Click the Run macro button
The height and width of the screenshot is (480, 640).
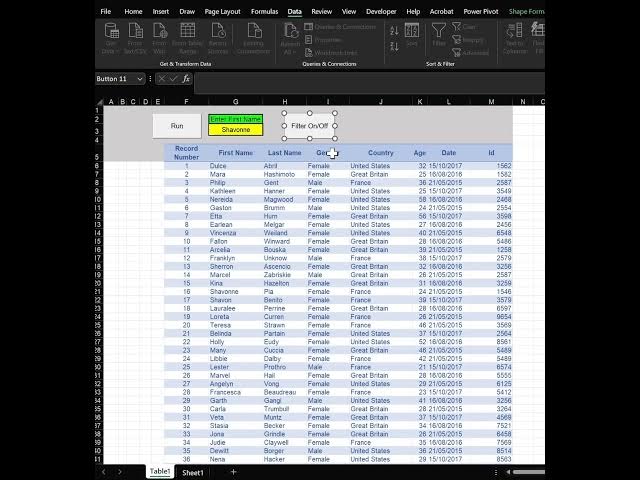tap(177, 126)
